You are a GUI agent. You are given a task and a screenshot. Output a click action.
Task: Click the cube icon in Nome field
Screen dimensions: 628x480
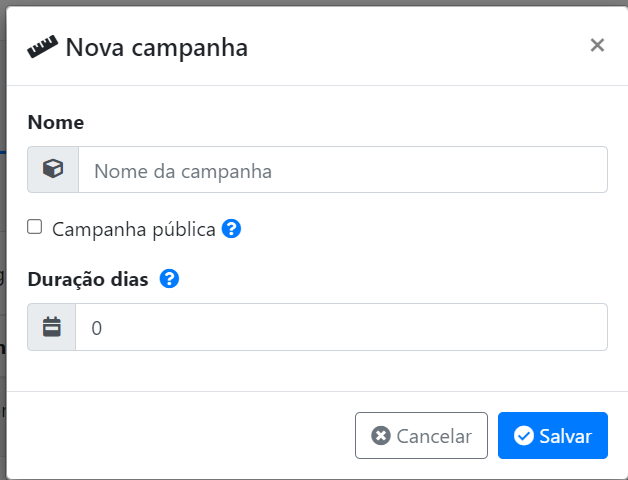tap(53, 169)
